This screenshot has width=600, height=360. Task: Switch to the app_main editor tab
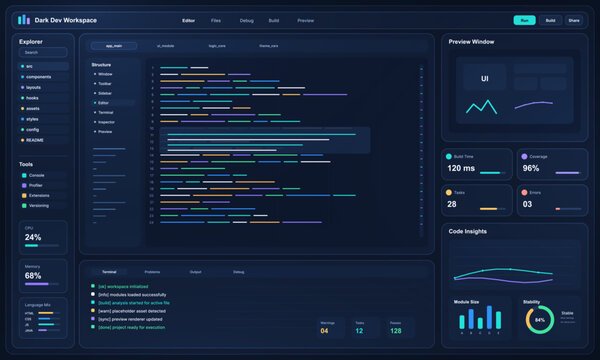[114, 46]
